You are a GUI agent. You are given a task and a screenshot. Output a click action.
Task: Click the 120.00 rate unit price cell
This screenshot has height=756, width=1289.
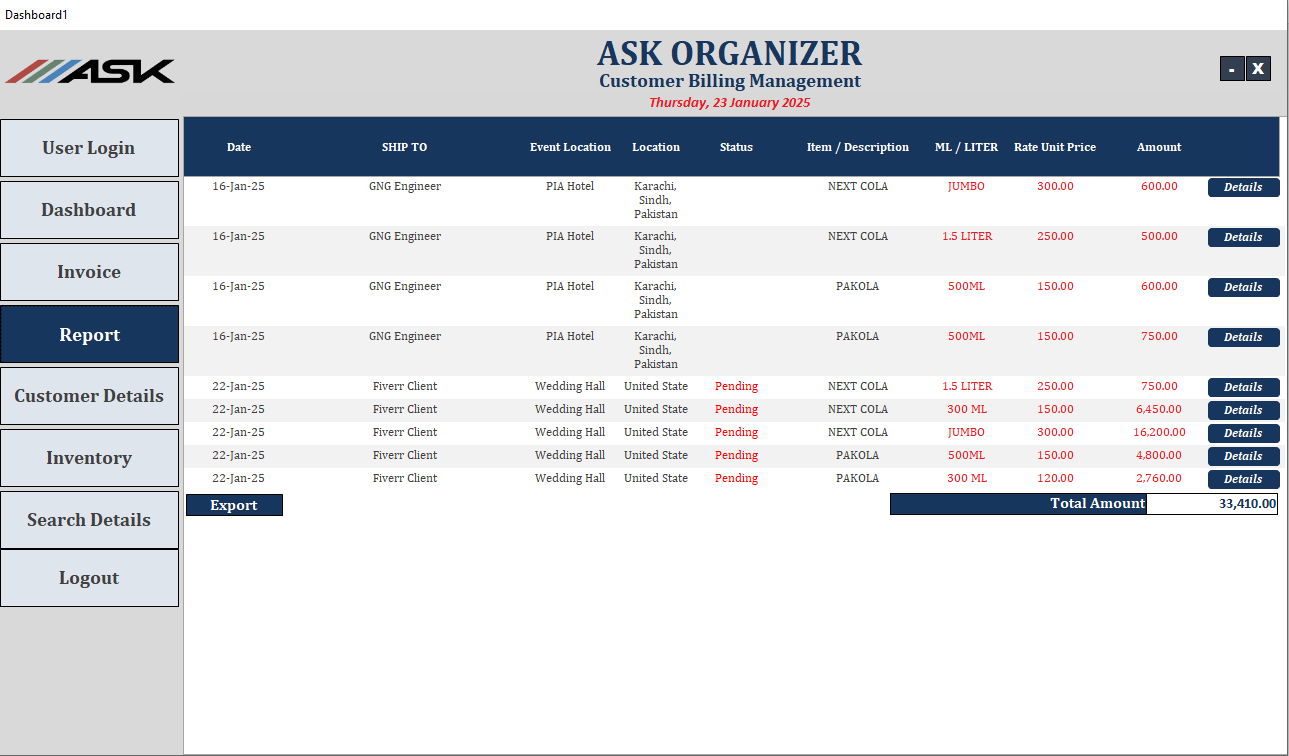(x=1055, y=478)
